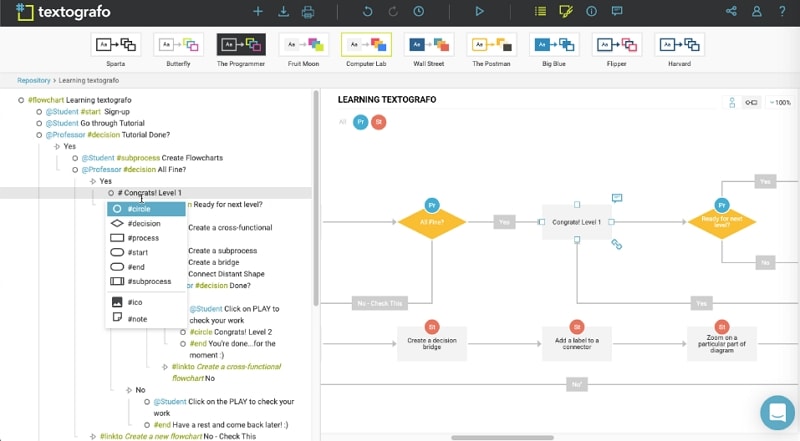Select Add a label to a connector shape
Image resolution: width=800 pixels, height=441 pixels.
point(577,344)
